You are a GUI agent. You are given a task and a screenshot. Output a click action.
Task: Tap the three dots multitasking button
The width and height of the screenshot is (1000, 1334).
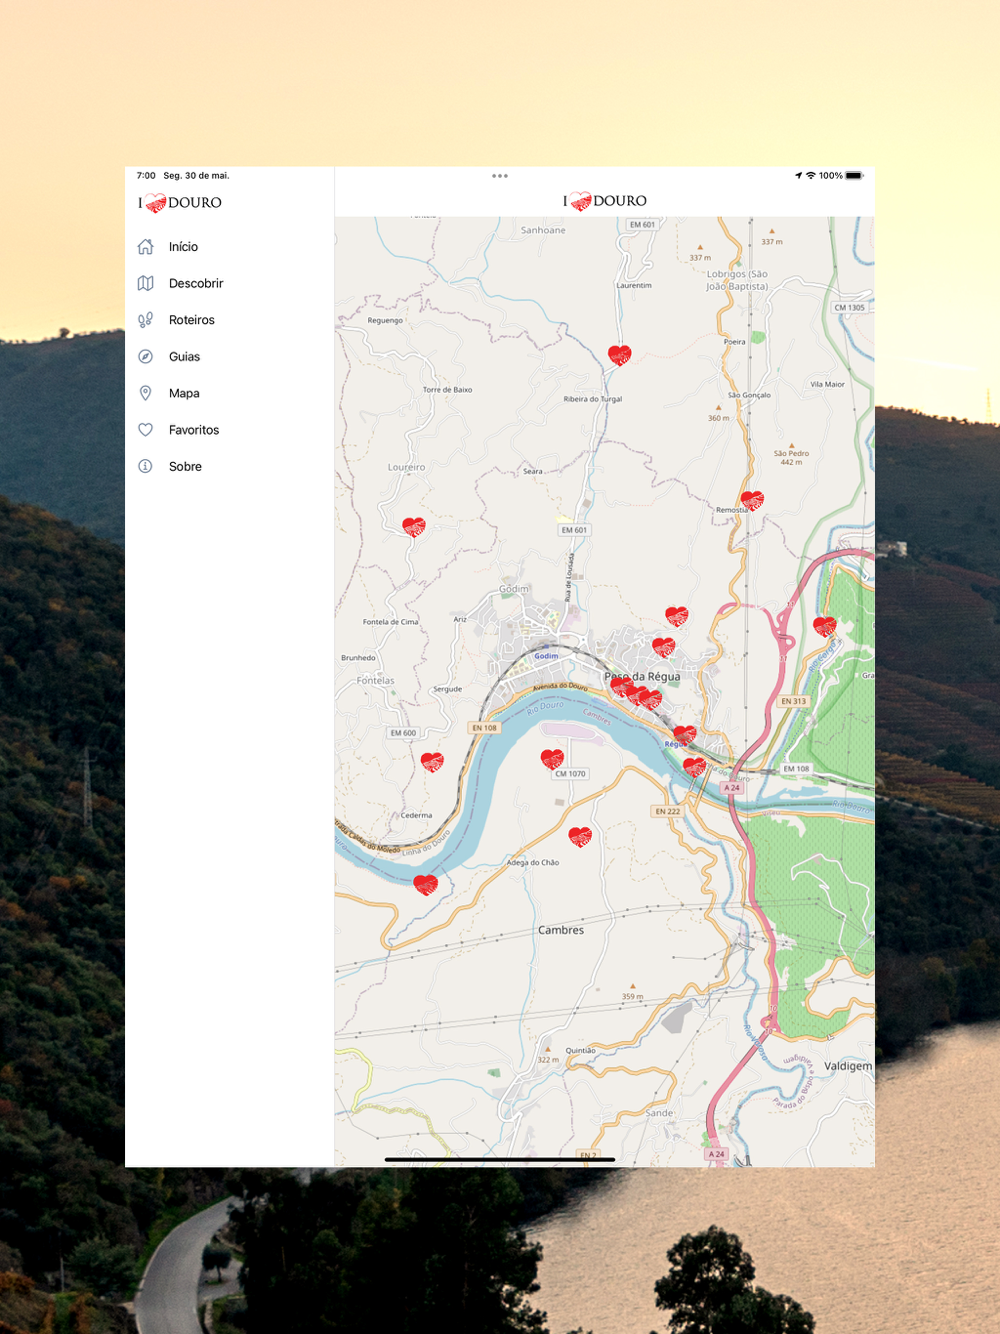[x=500, y=176]
